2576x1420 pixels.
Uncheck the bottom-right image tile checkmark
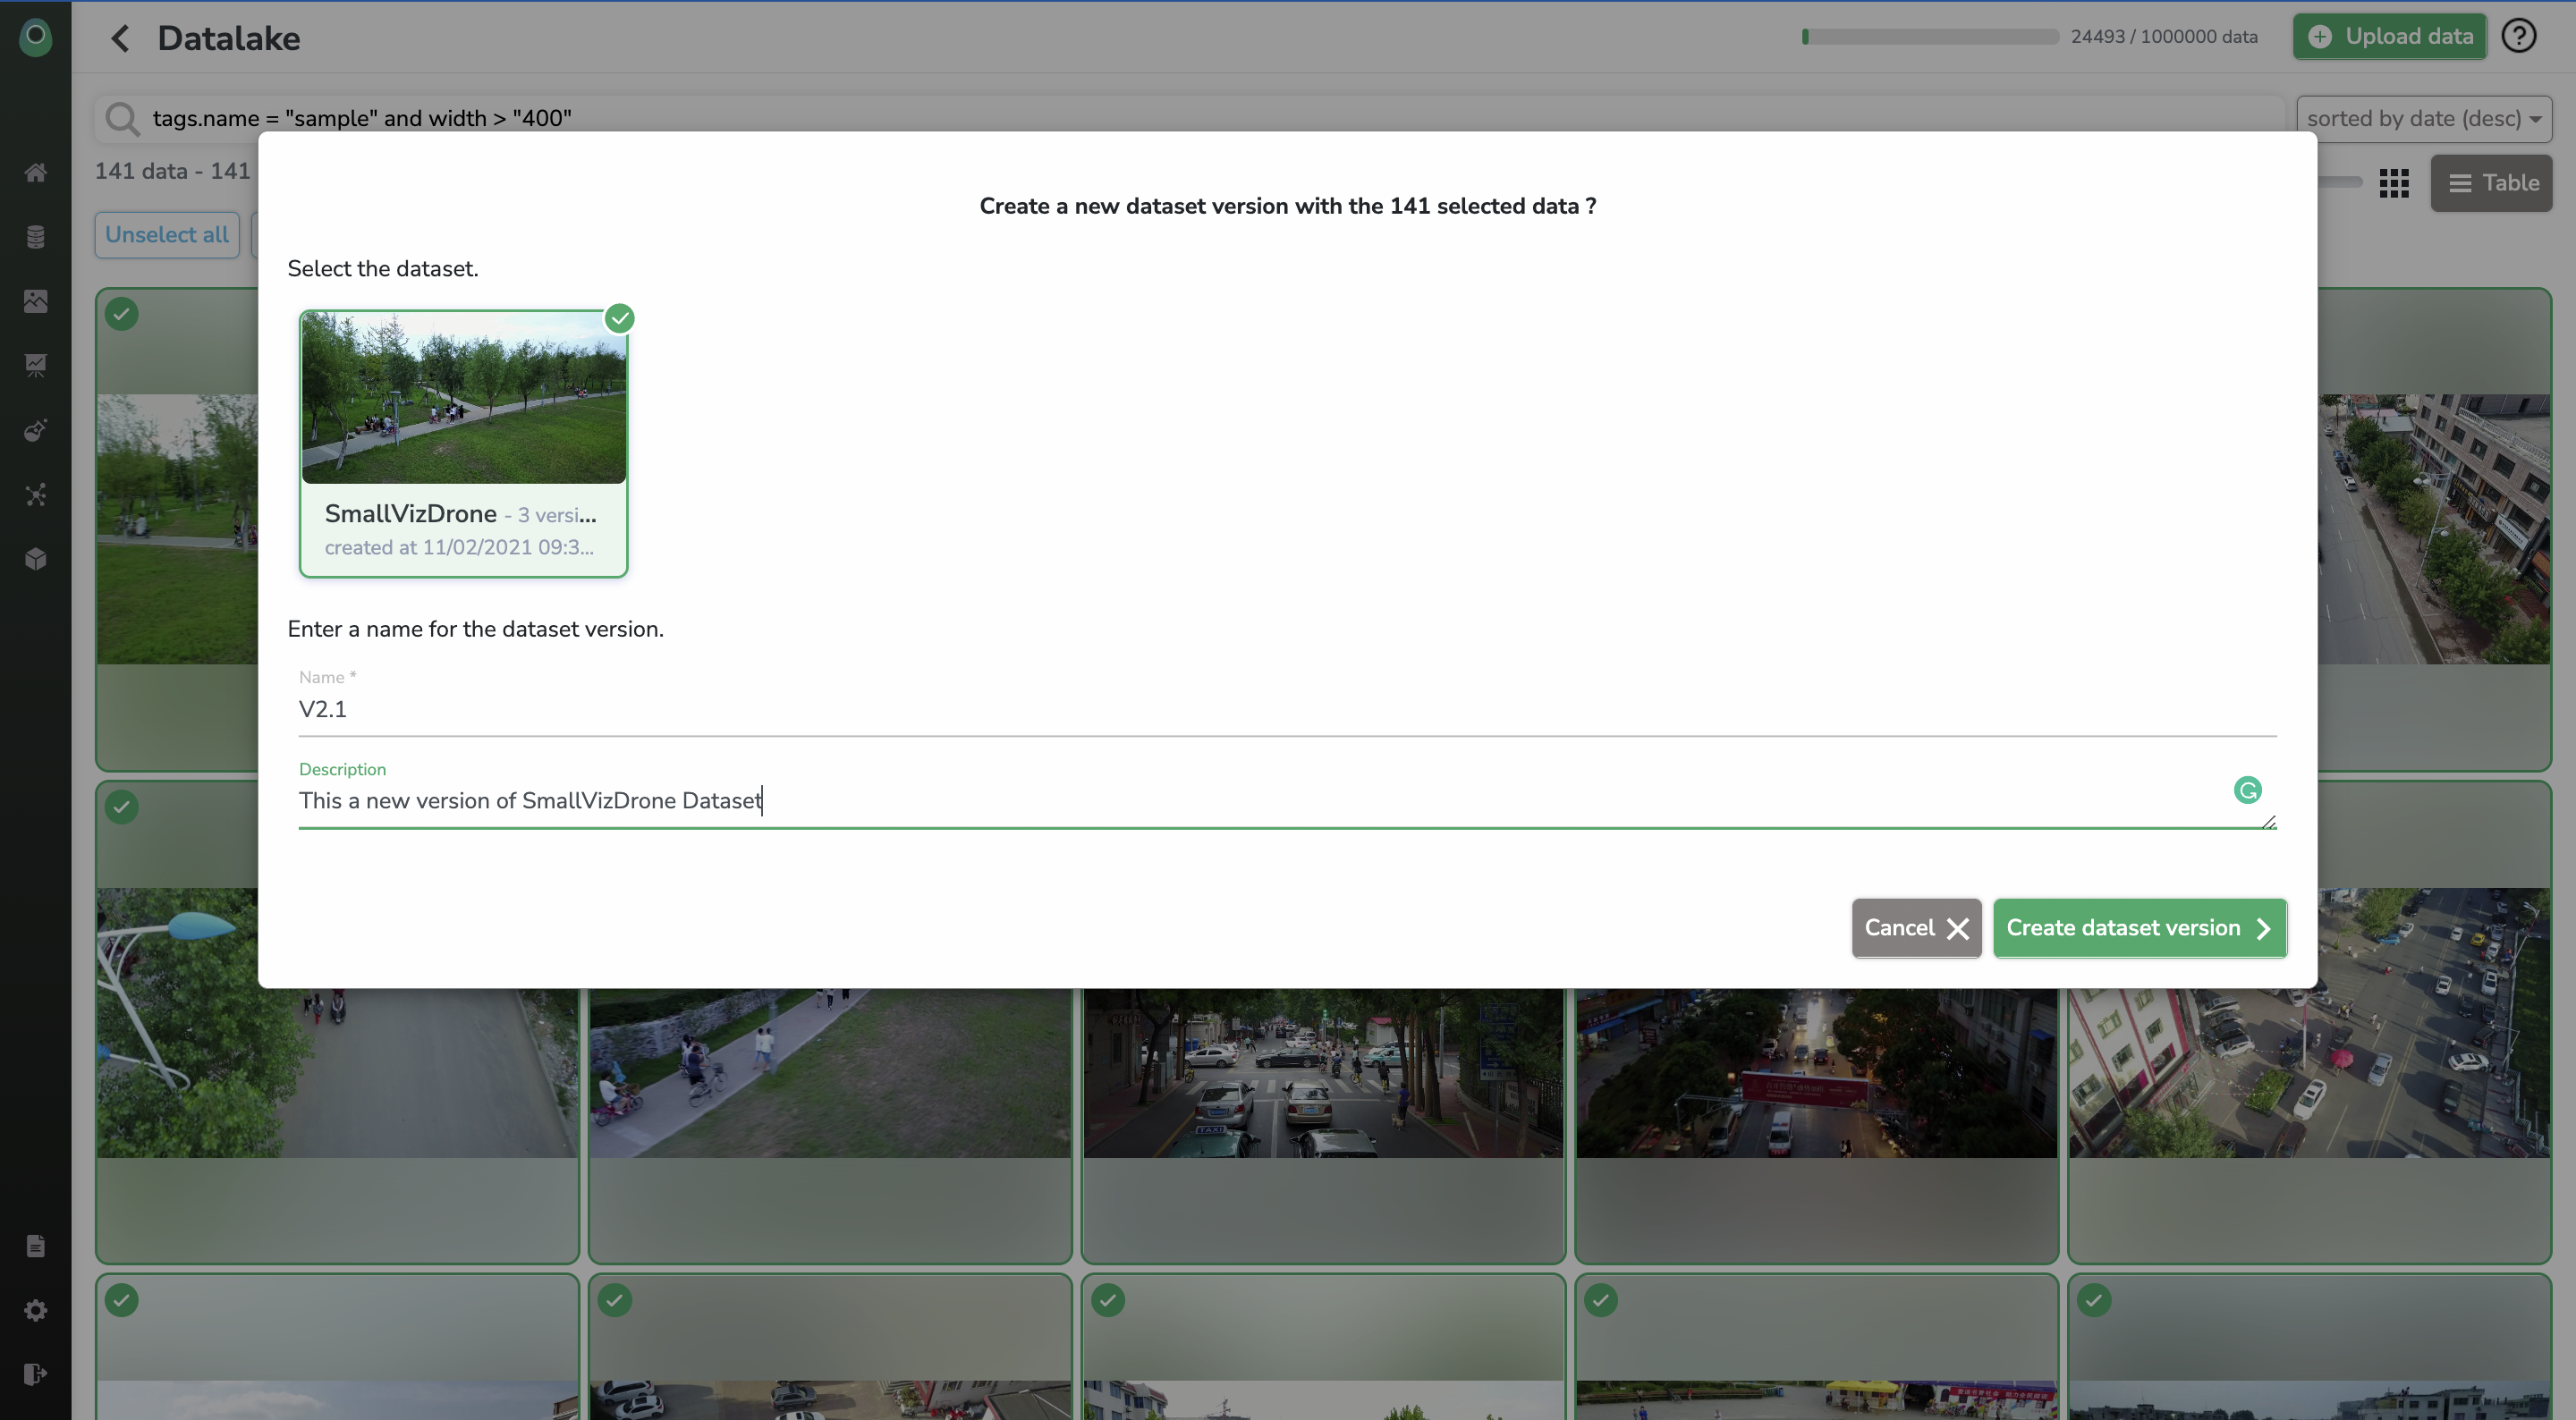click(x=2094, y=1300)
